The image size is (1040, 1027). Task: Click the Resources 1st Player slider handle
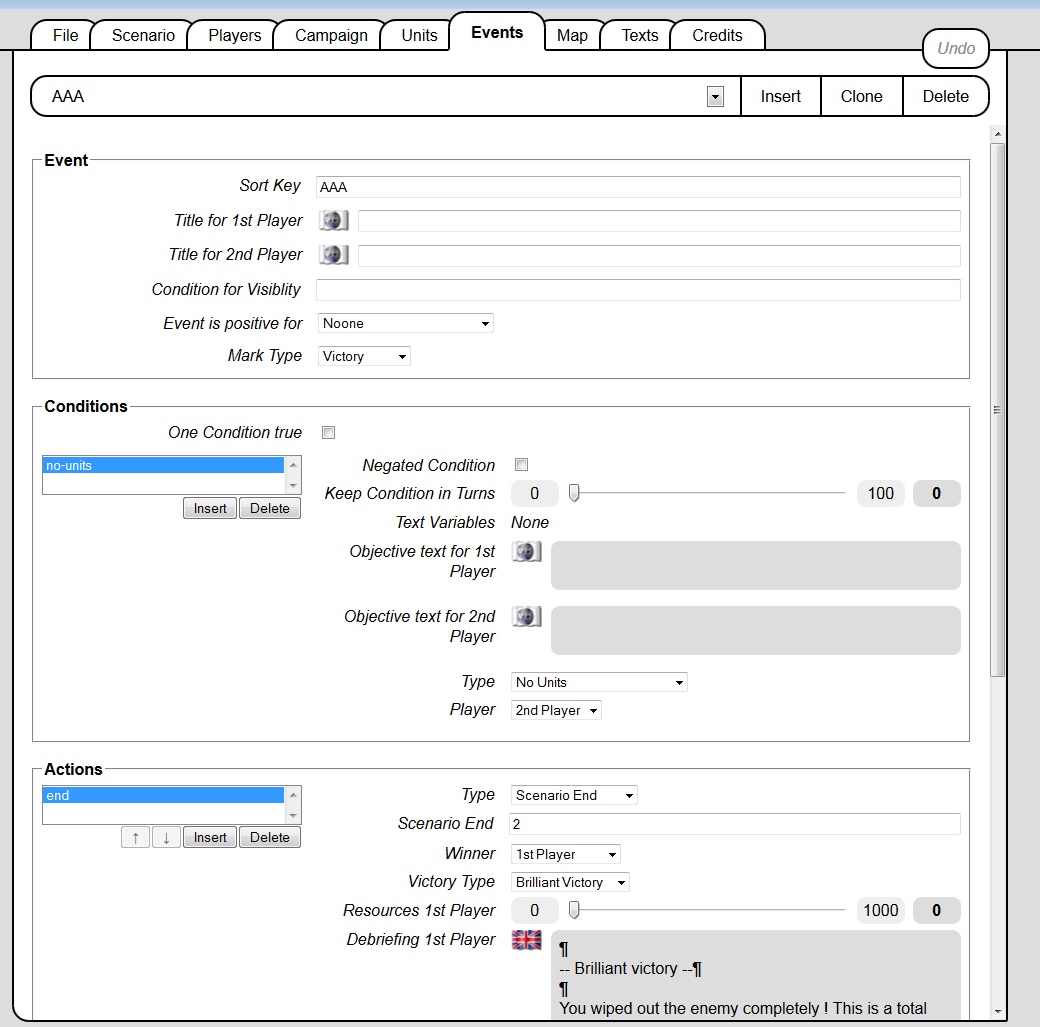[574, 910]
